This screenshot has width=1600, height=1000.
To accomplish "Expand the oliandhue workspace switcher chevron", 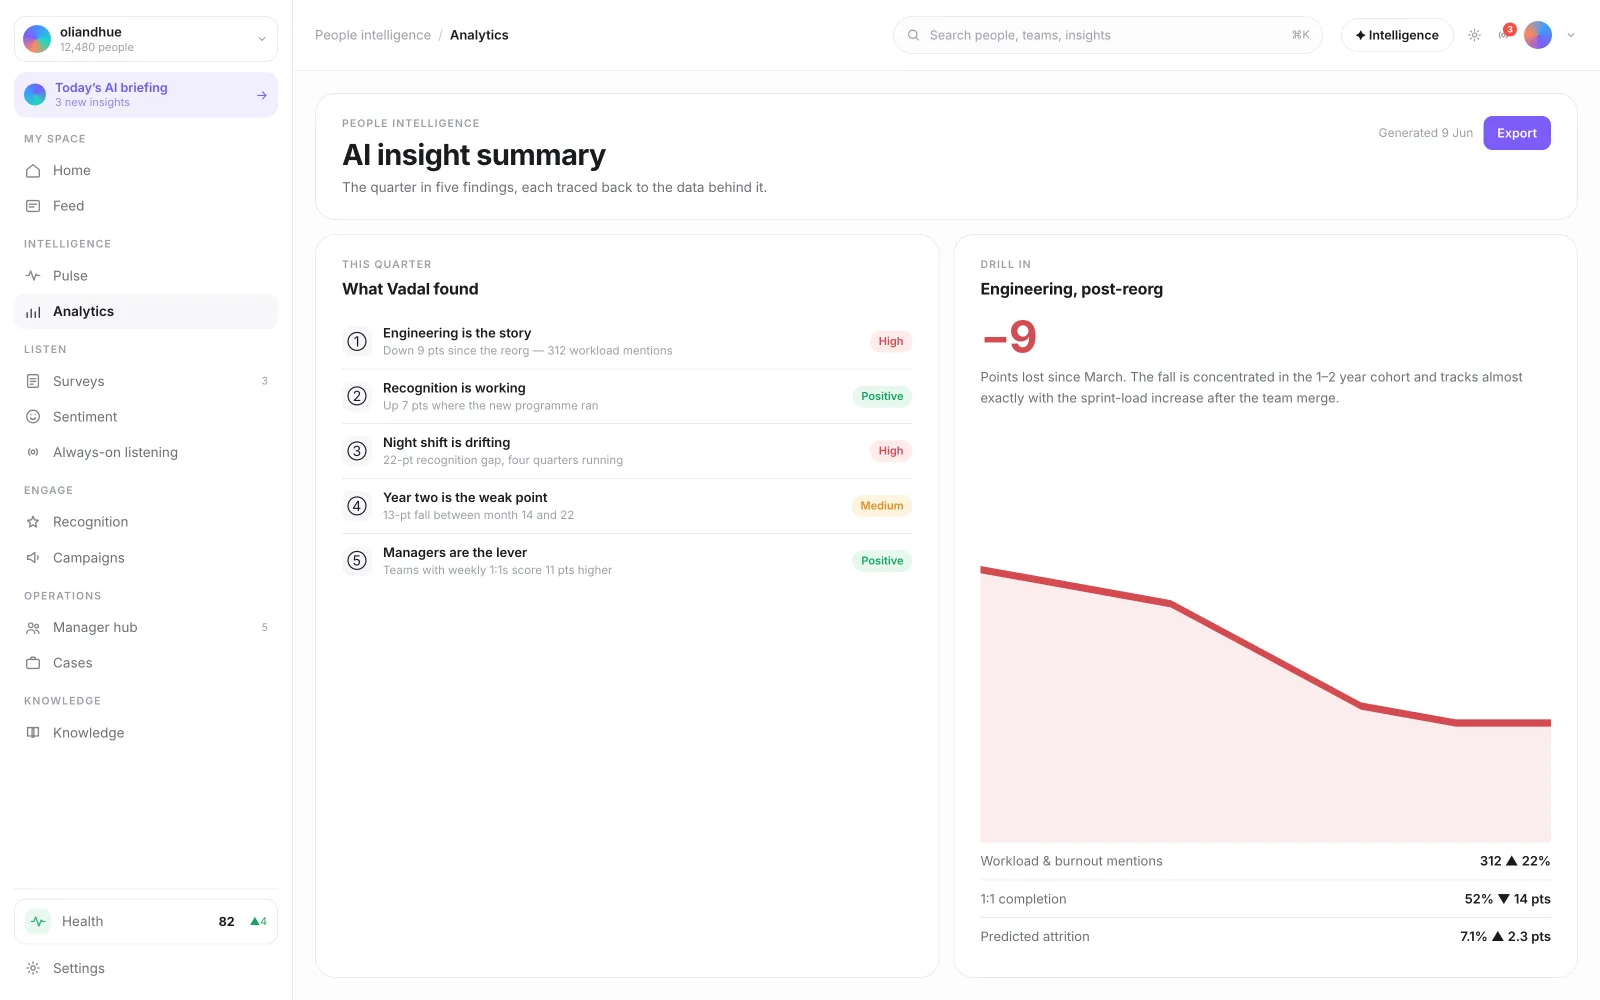I will click(262, 39).
